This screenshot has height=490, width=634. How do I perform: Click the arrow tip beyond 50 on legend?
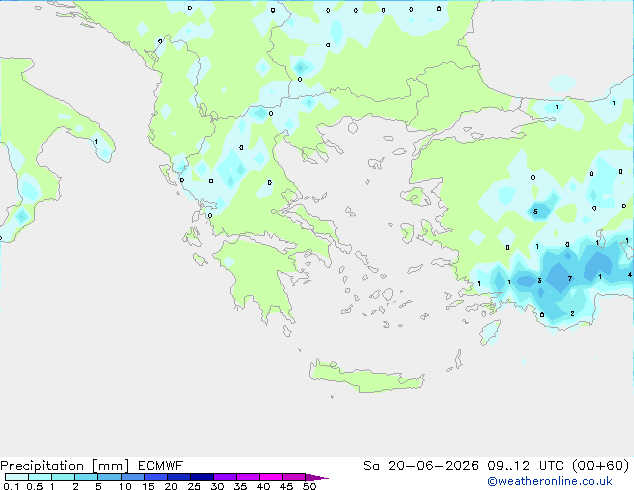coord(317,477)
